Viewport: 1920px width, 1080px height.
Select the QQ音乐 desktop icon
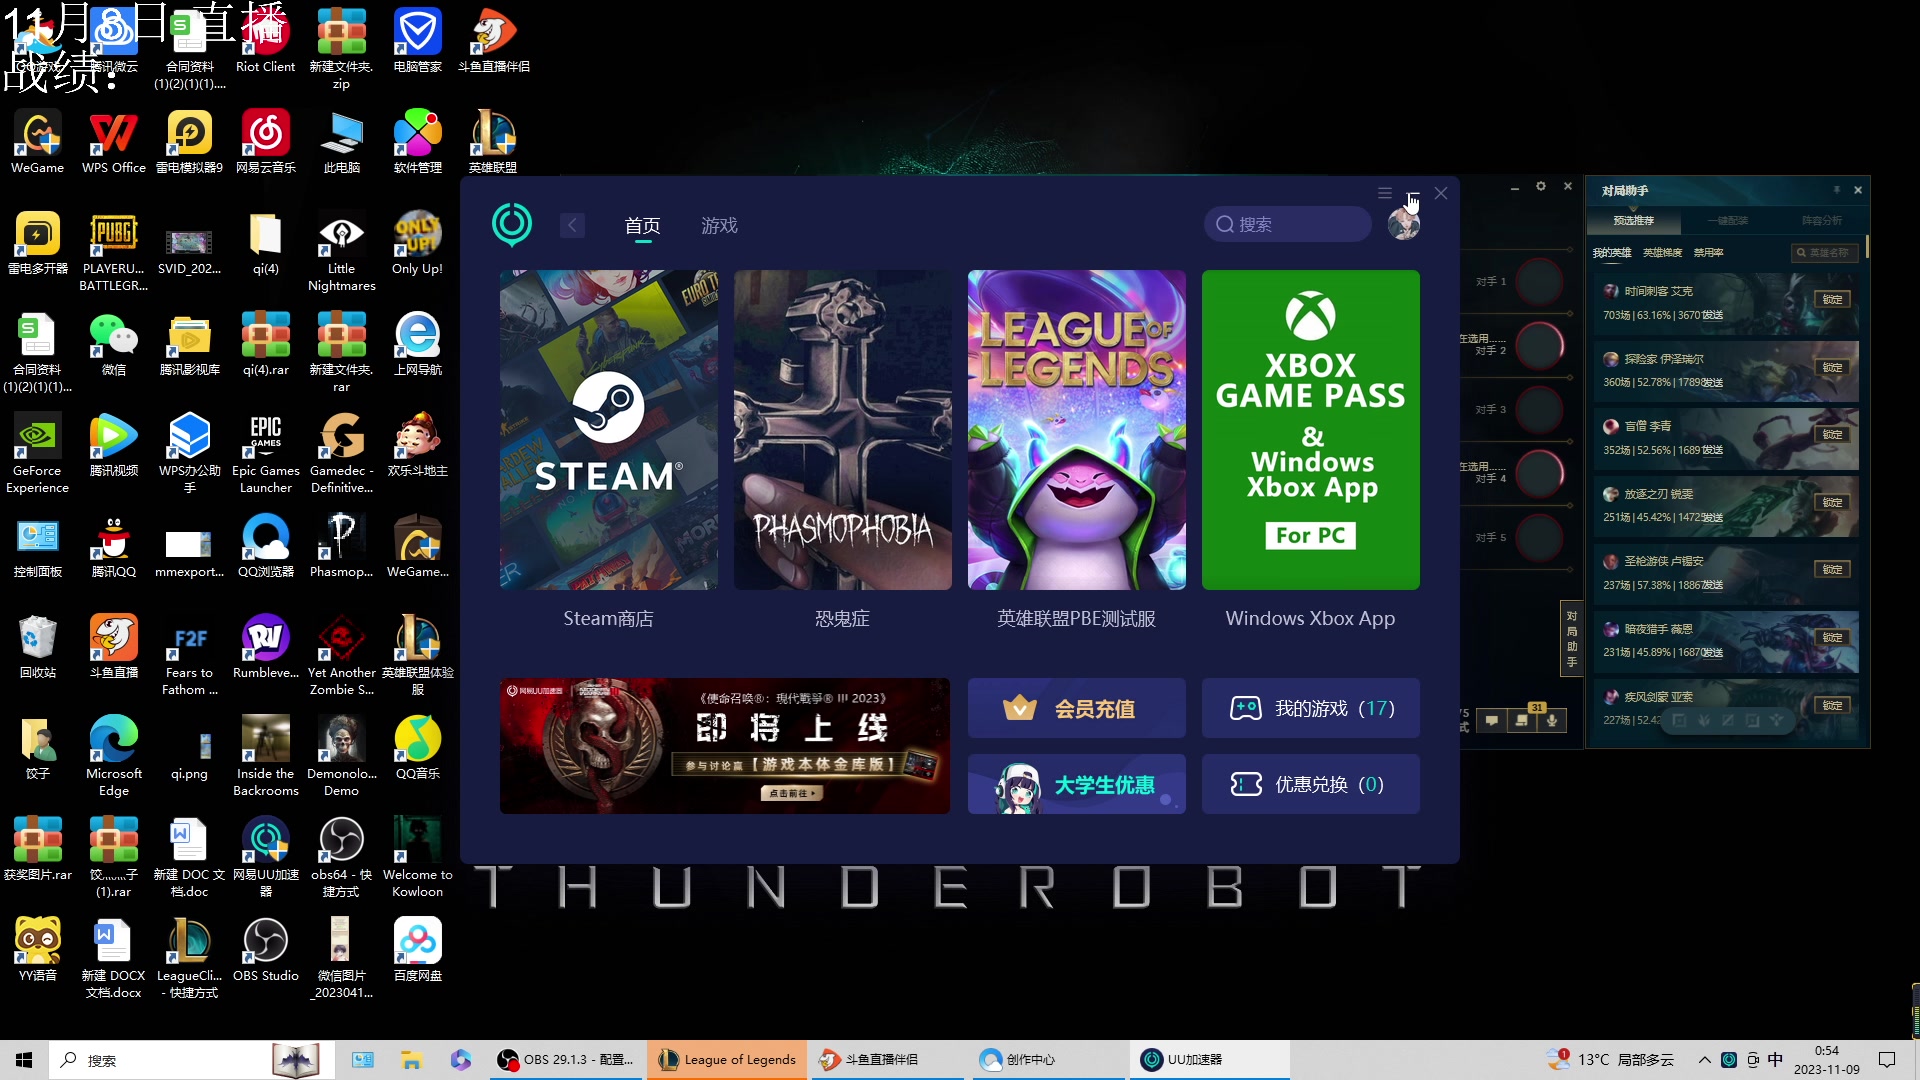[417, 749]
